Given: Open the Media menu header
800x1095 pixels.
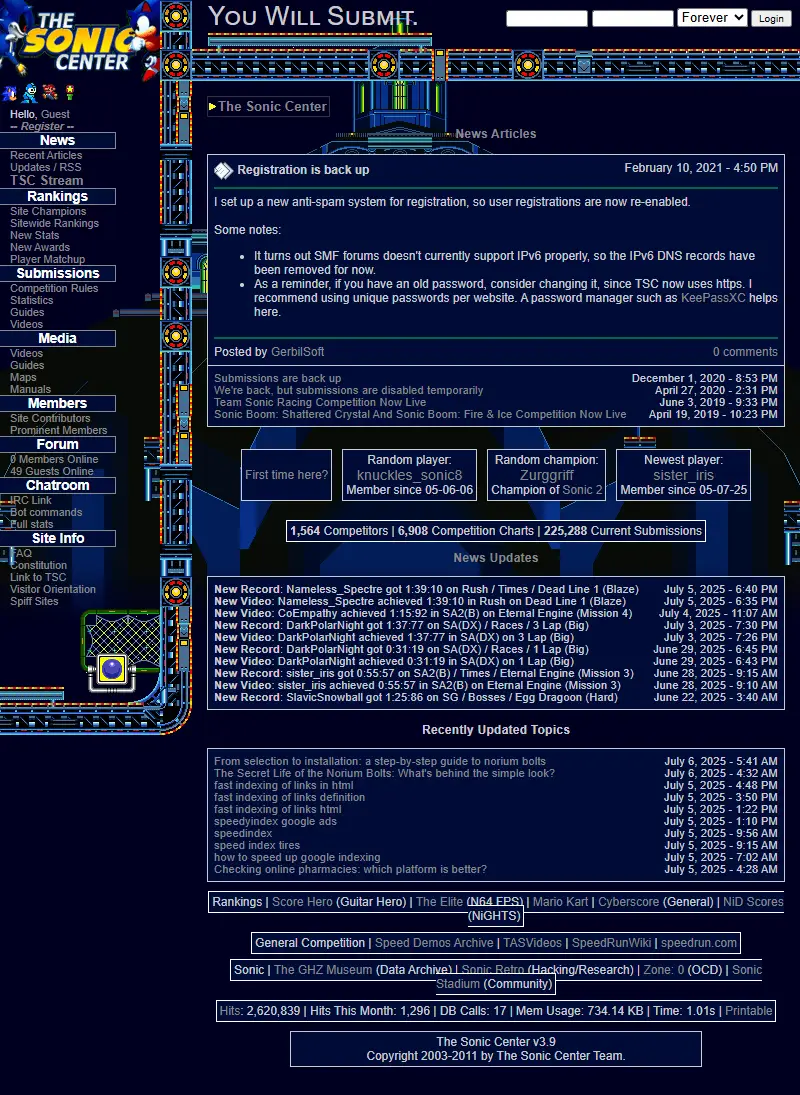Looking at the screenshot, I should point(57,338).
